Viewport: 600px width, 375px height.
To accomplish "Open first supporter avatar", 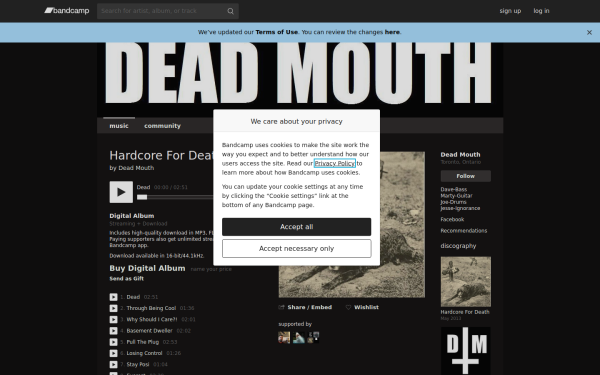I will pyautogui.click(x=284, y=338).
